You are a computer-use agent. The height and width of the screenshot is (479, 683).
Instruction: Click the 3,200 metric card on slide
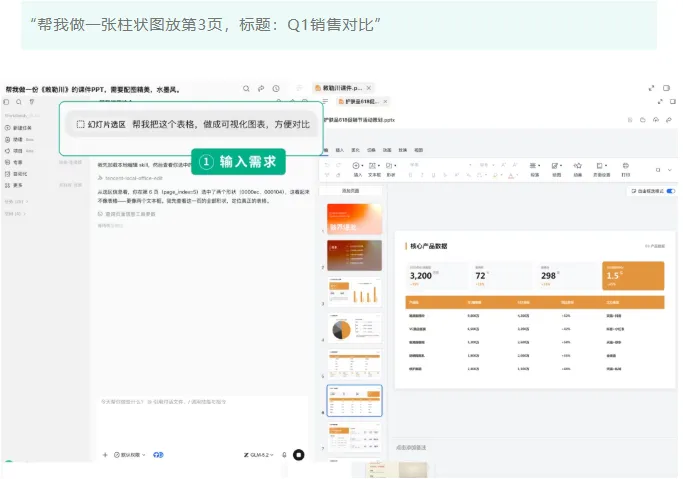(x=436, y=276)
